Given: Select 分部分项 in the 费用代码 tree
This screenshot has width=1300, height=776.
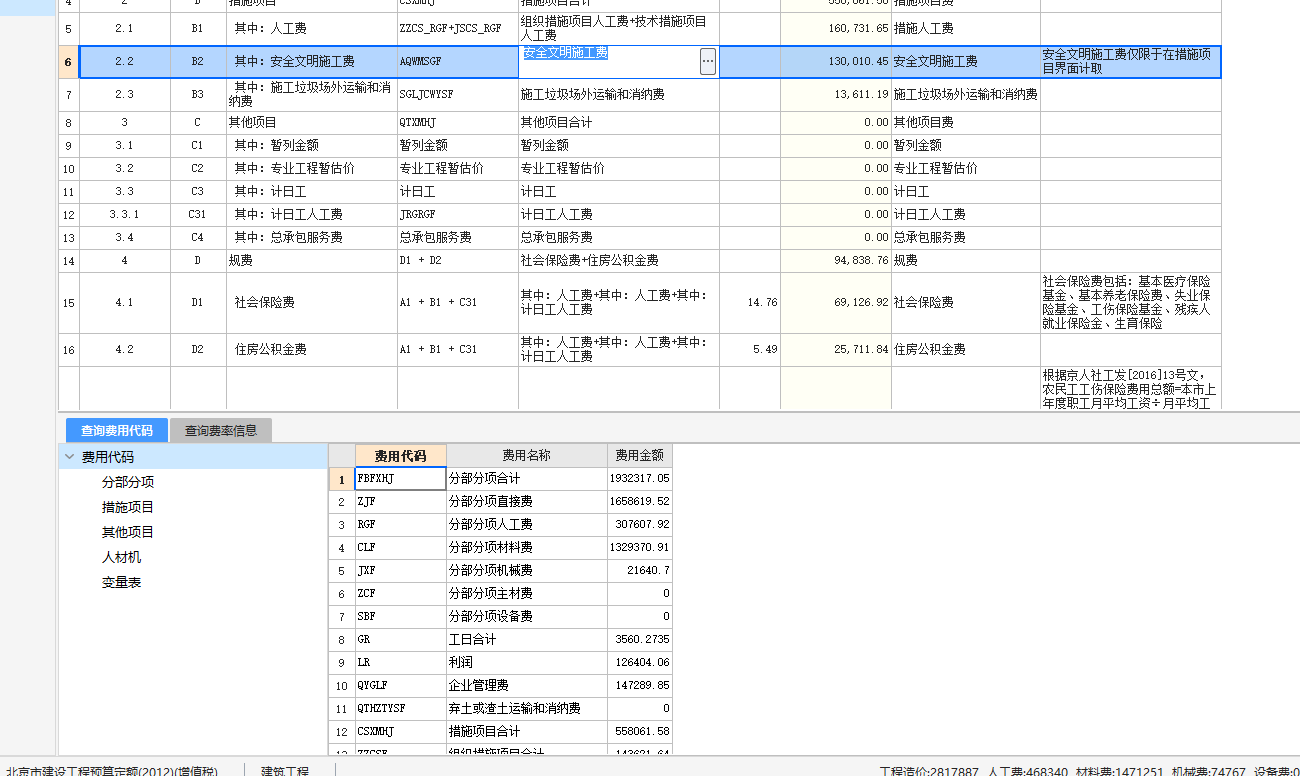Looking at the screenshot, I should click(128, 482).
